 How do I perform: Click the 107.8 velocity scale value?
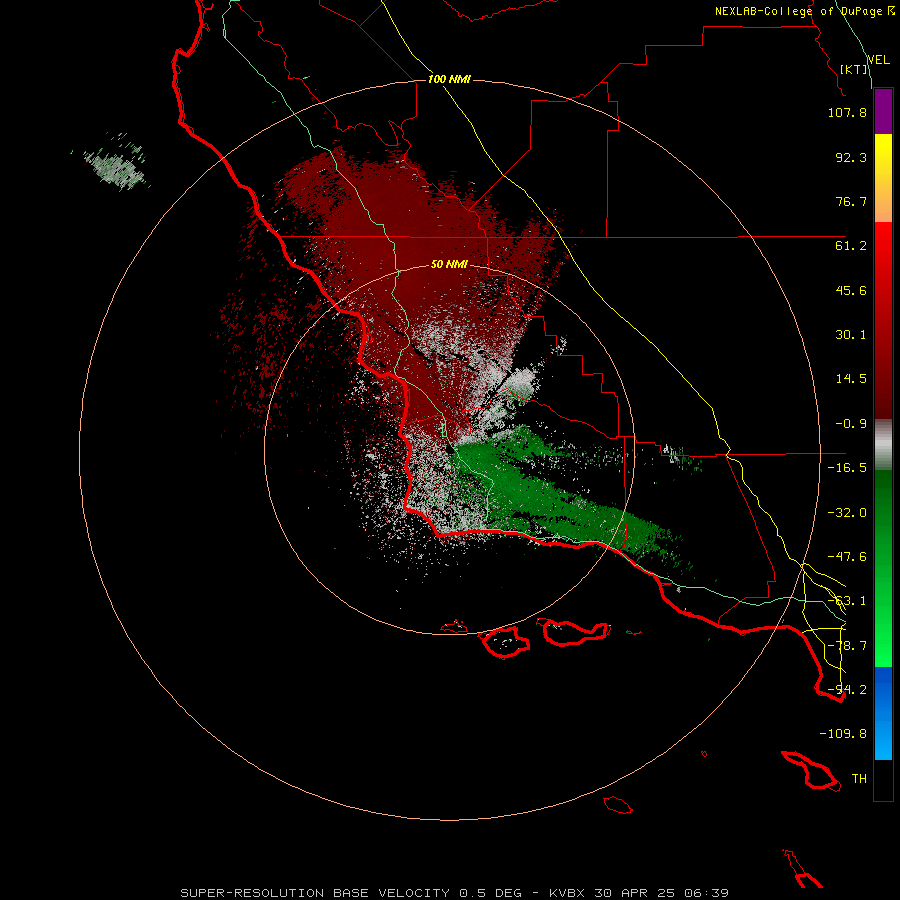click(847, 112)
